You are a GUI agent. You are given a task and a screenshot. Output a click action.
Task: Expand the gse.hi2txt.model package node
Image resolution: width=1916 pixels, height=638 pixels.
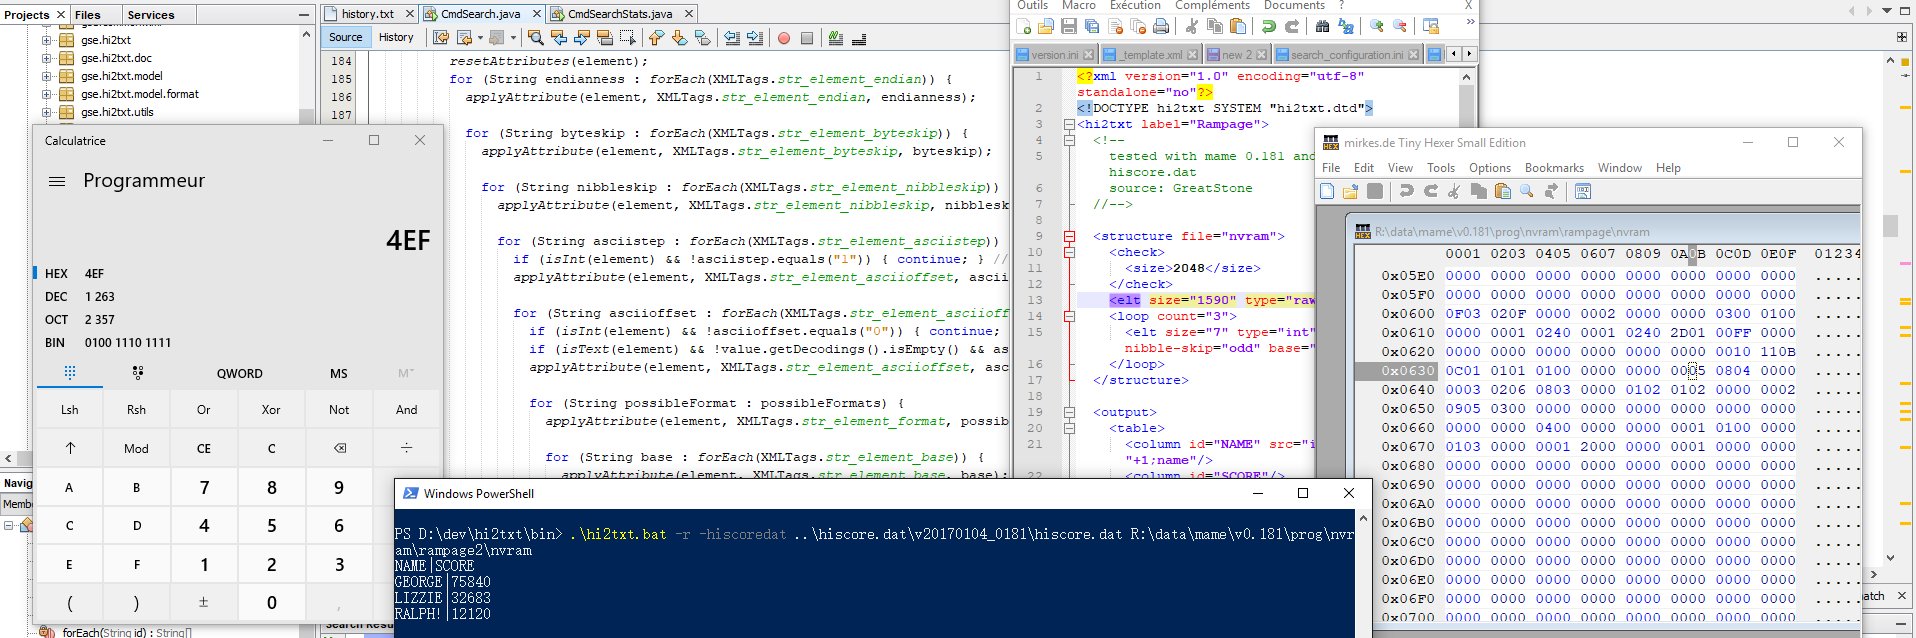tap(46, 76)
